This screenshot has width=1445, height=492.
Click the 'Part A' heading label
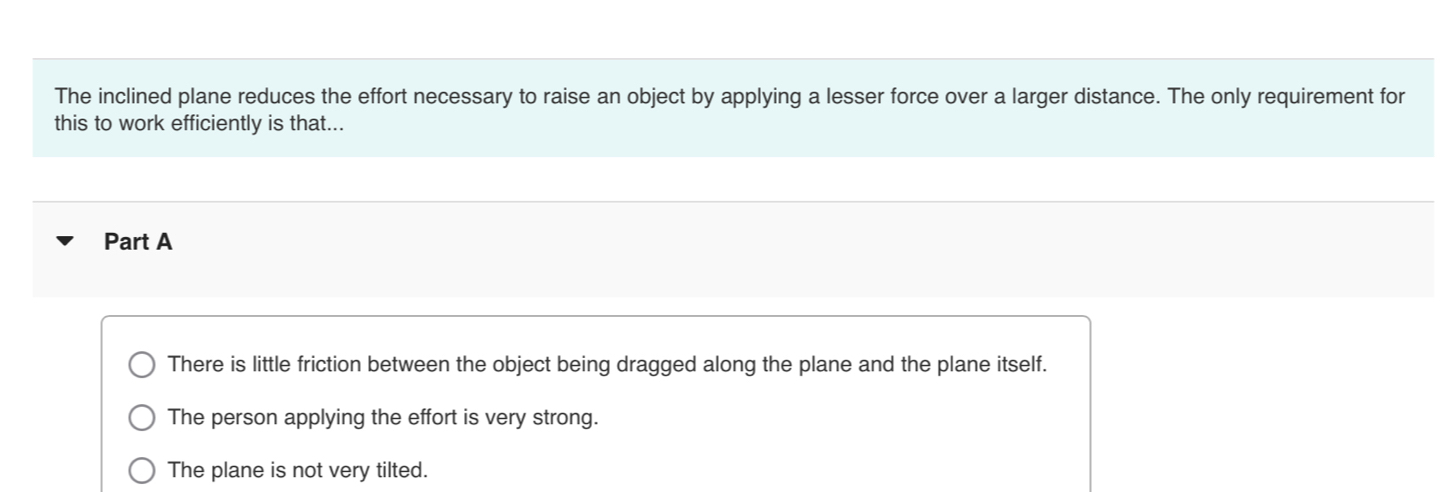coord(138,242)
